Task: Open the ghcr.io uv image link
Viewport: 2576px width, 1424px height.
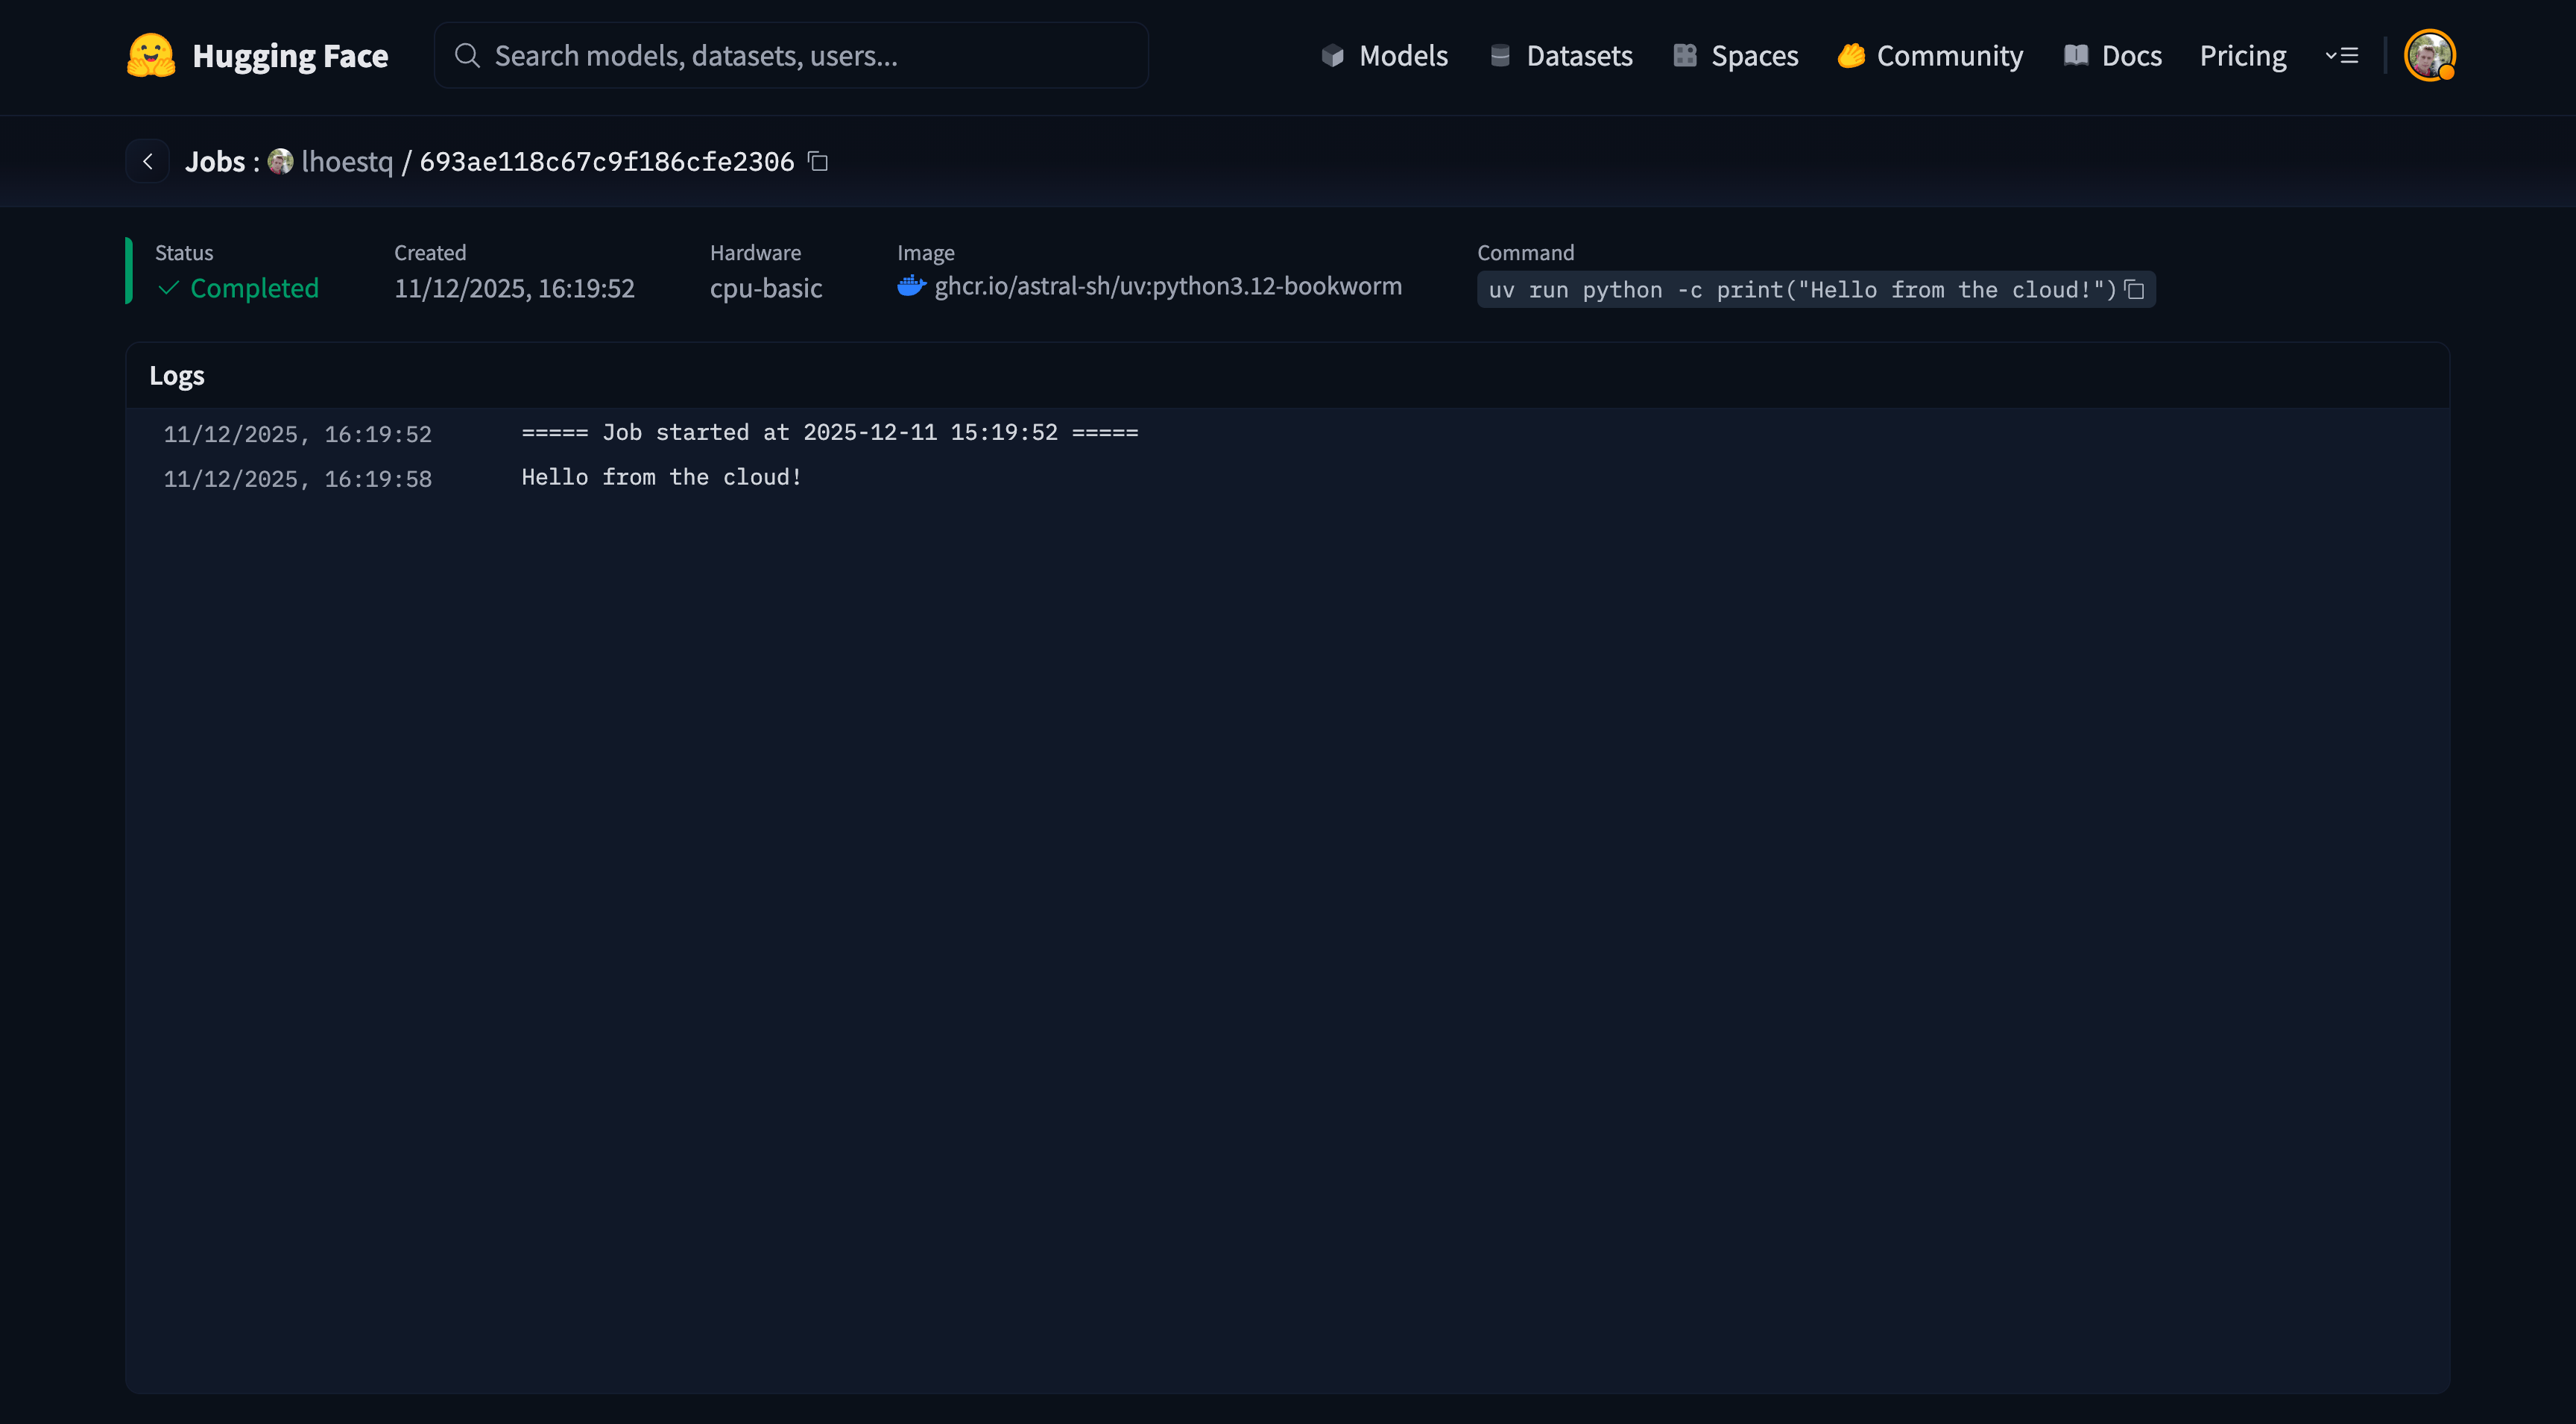Action: point(1167,287)
